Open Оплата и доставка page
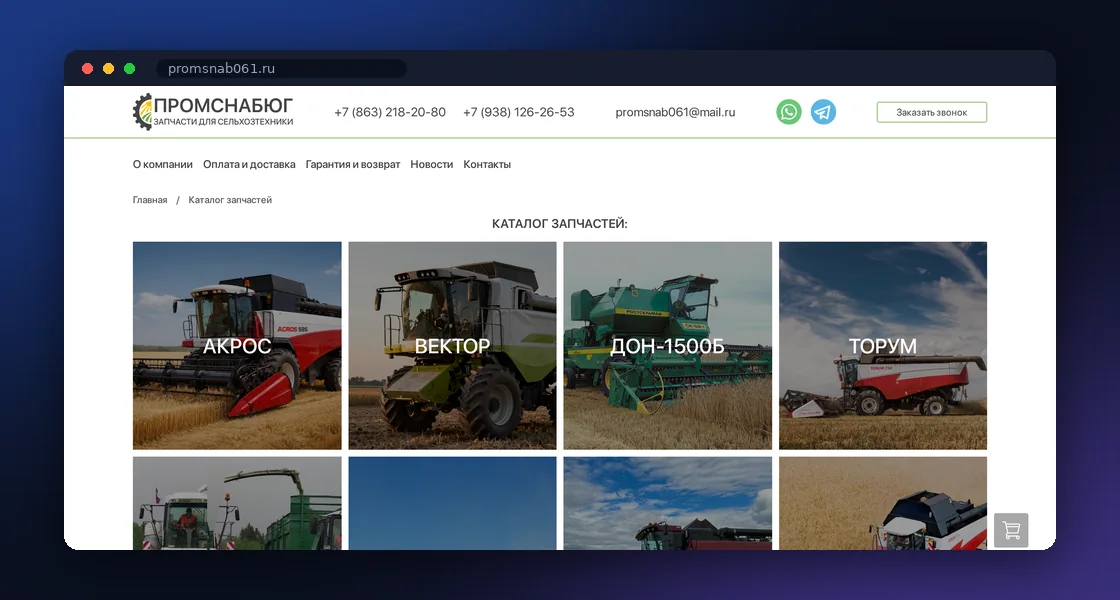 [249, 164]
